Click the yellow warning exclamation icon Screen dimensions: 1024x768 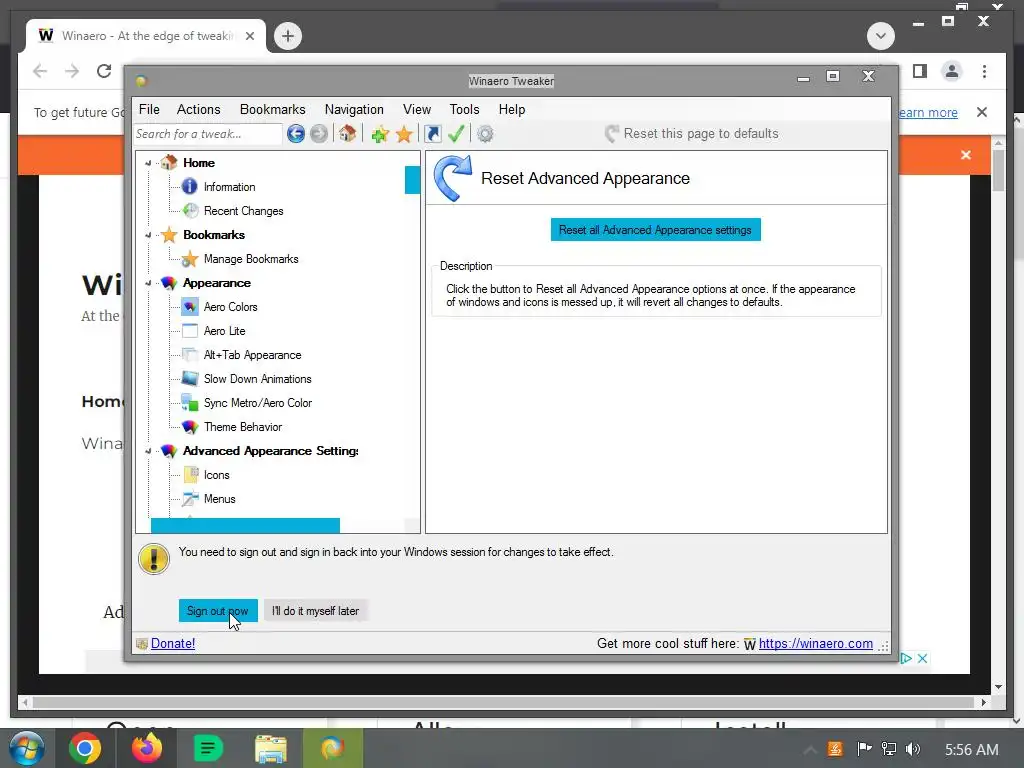[x=153, y=560]
